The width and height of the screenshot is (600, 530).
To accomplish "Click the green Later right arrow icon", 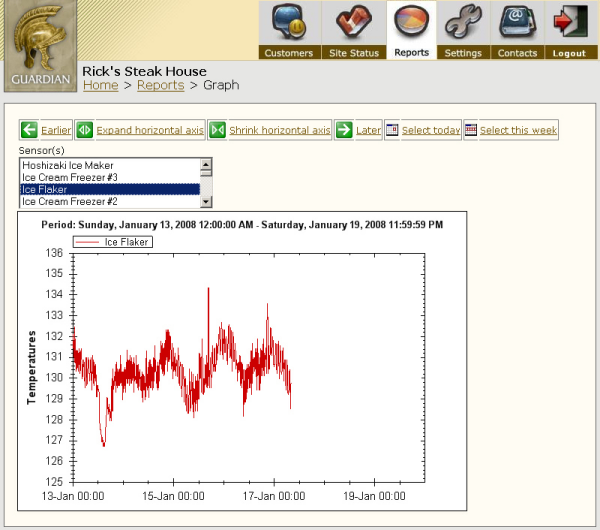I will click(x=343, y=130).
